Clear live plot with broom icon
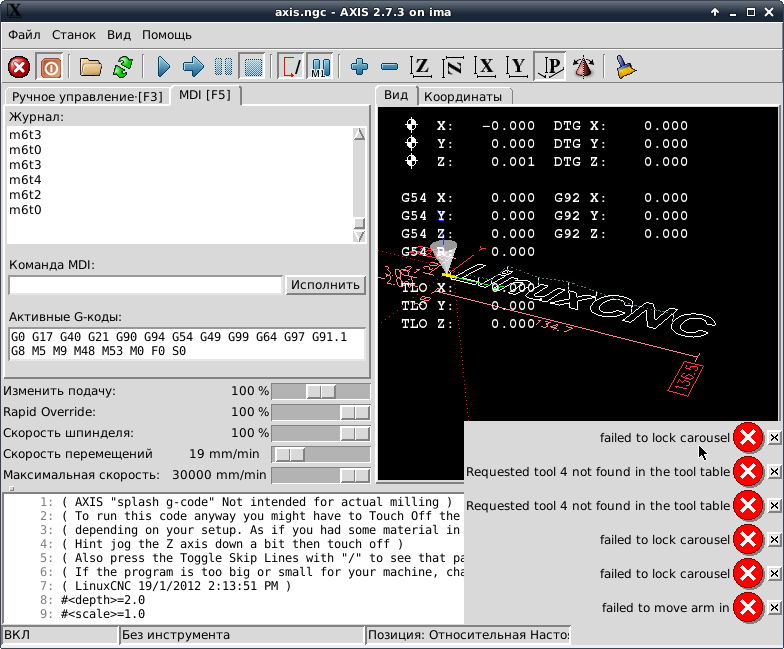The width and height of the screenshot is (784, 649). pos(626,67)
